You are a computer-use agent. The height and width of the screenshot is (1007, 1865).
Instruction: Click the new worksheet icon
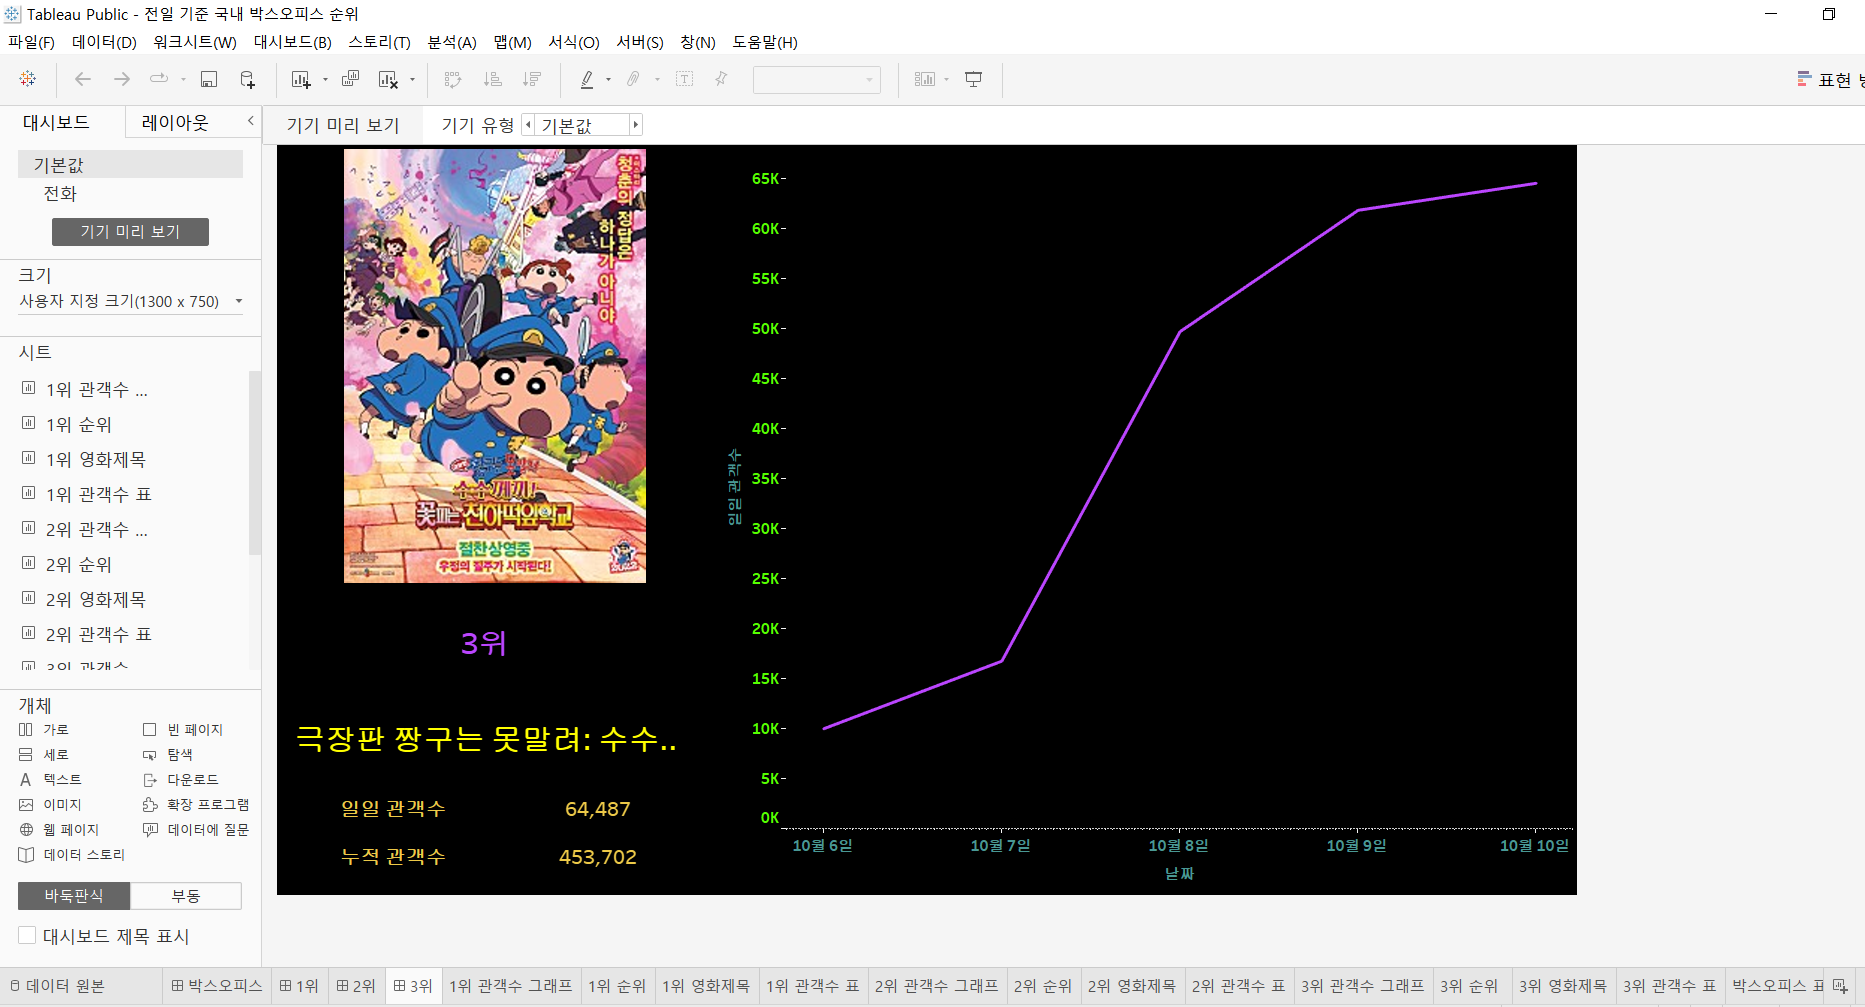tap(300, 79)
